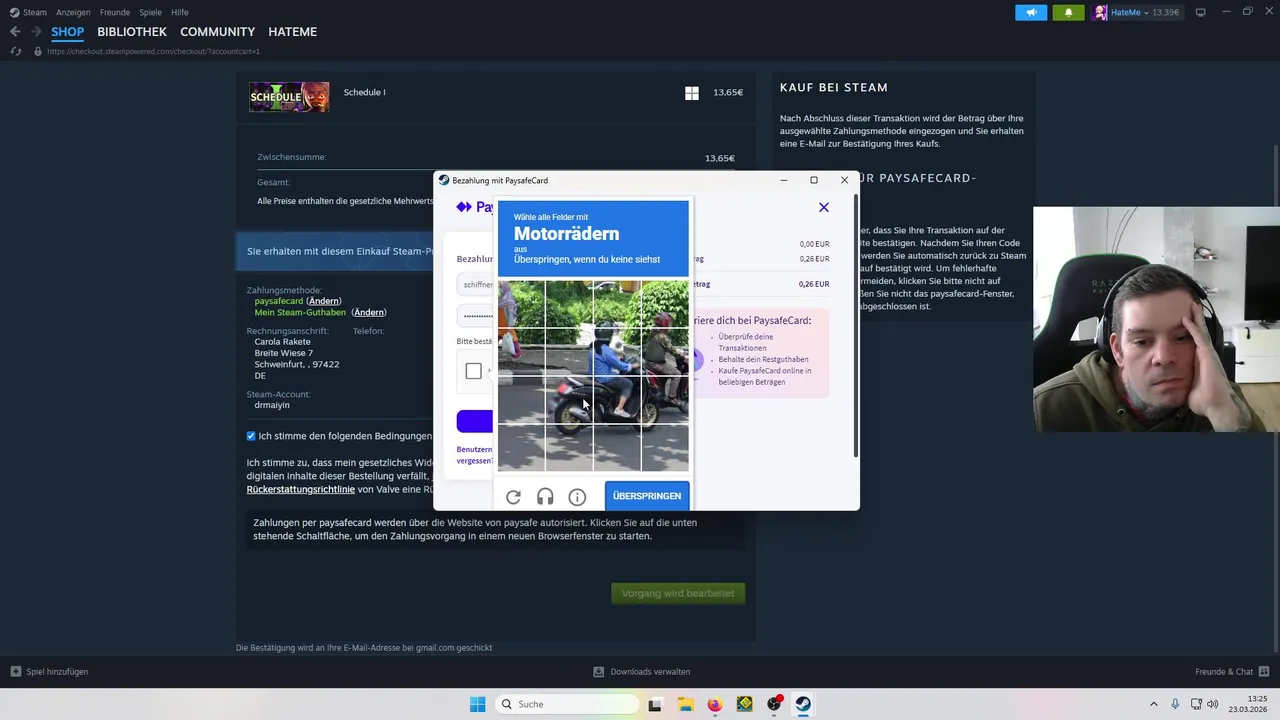Viewport: 1280px width, 720px height.
Task: Click the Steam forward navigation arrow
Action: (x=36, y=32)
